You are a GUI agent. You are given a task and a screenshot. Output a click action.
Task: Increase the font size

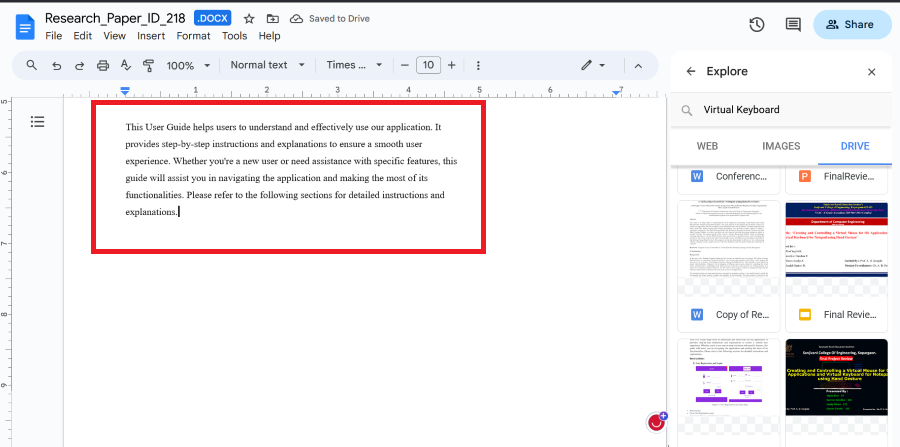pyautogui.click(x=451, y=65)
